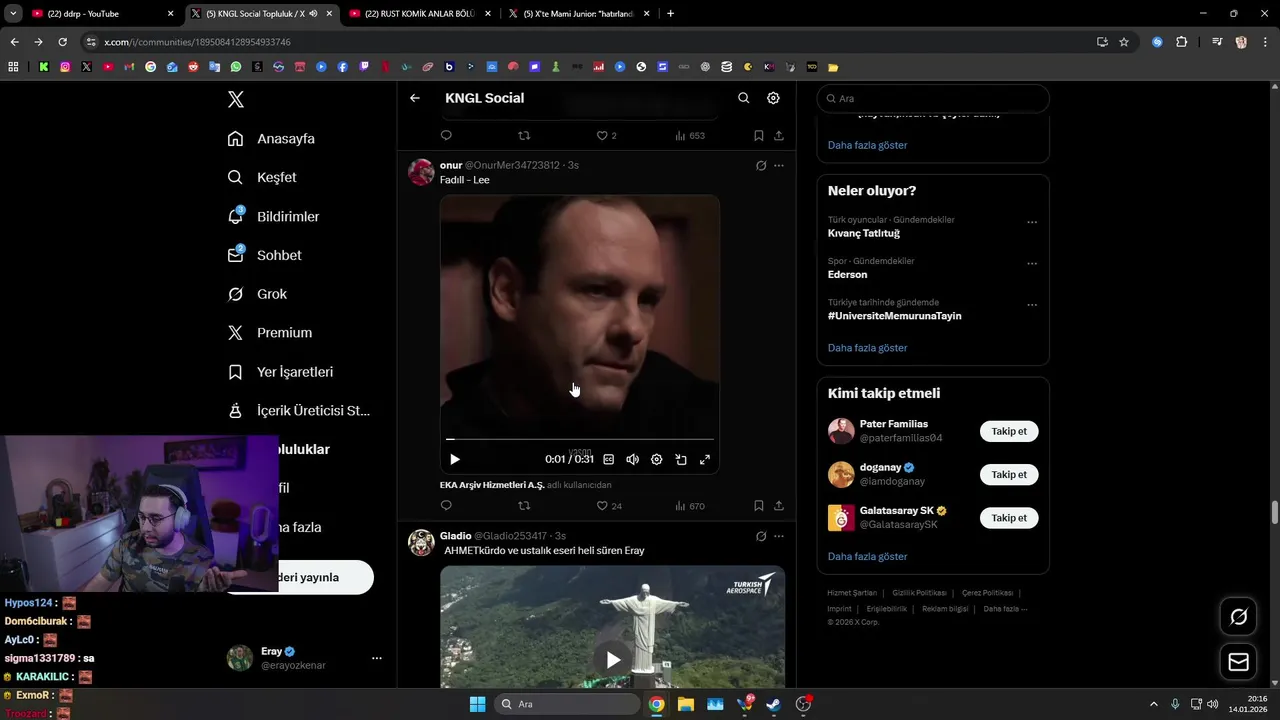The width and height of the screenshot is (1280, 720).
Task: Open Gladio's profile avatar
Action: [421, 543]
